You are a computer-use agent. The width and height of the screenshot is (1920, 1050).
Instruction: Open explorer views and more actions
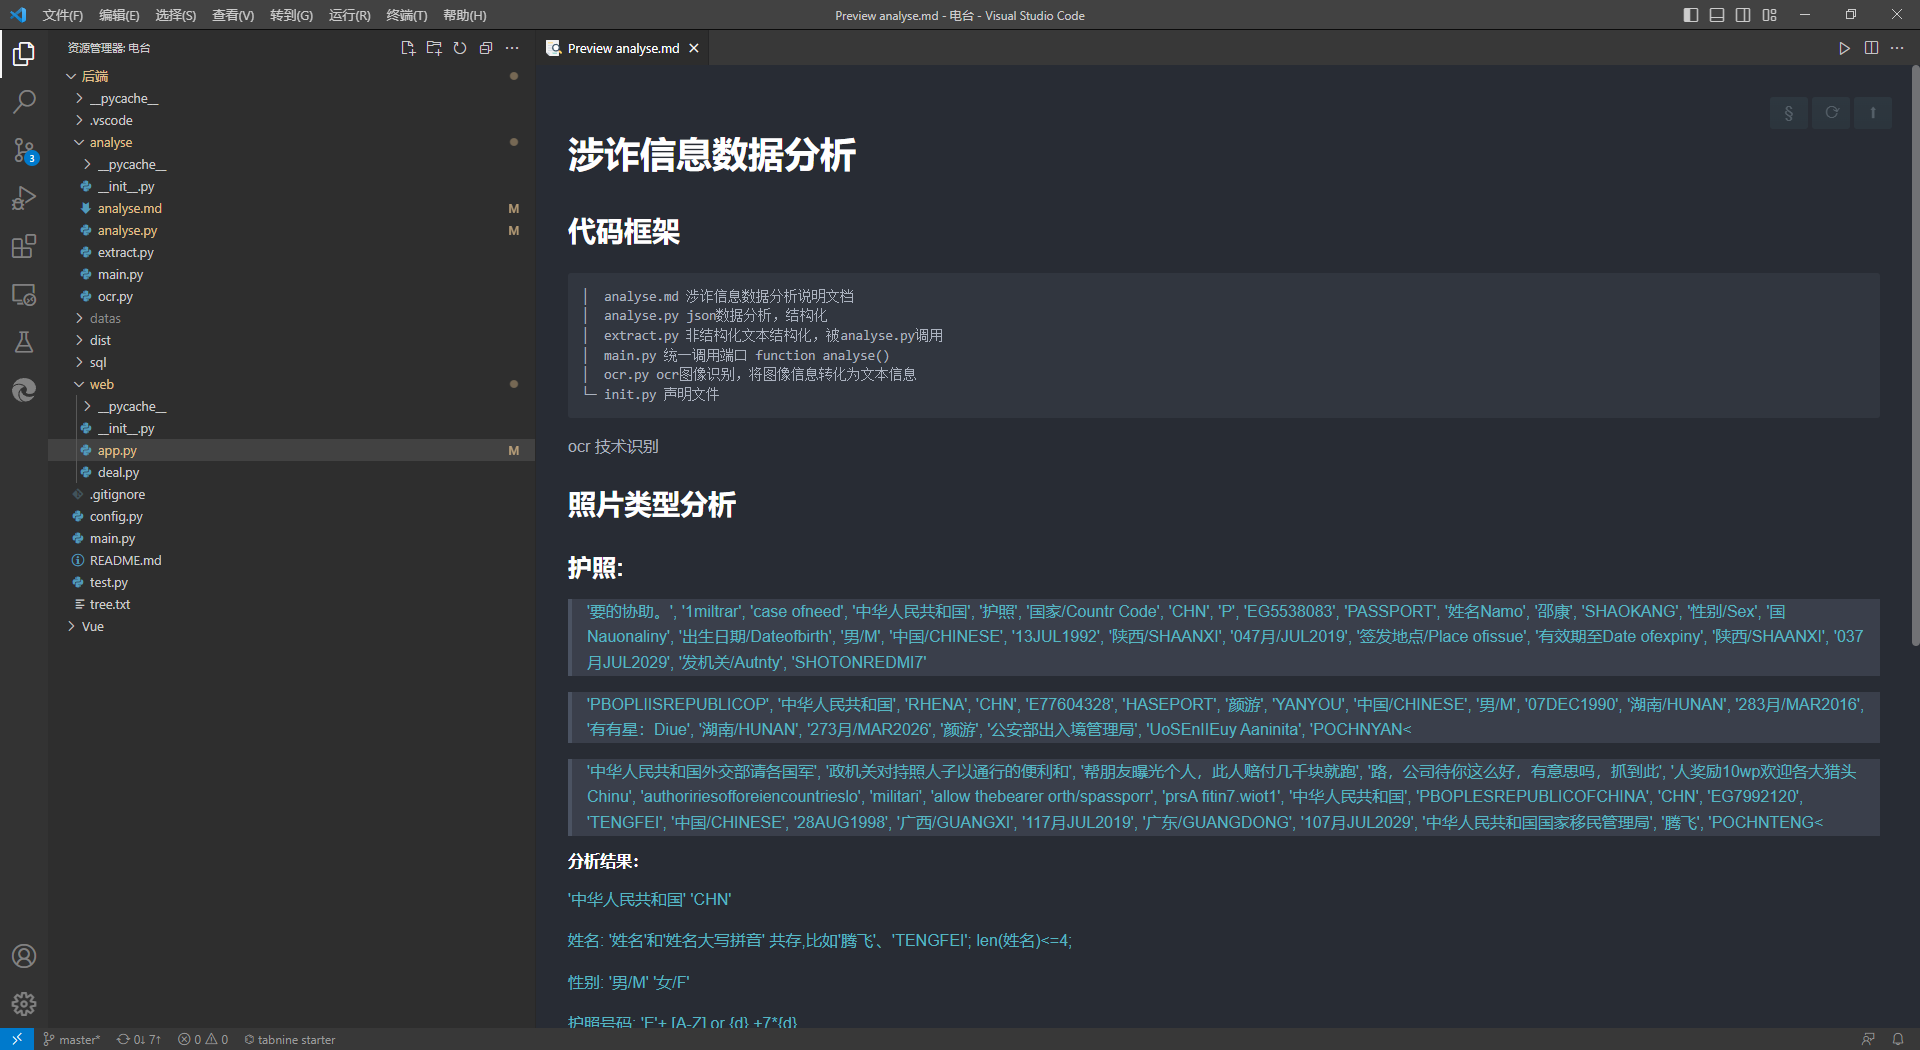(512, 48)
